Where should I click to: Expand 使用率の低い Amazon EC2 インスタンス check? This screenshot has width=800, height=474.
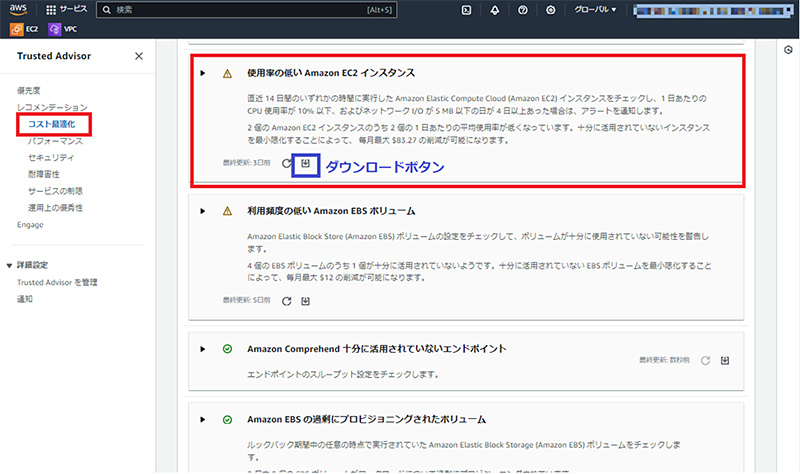click(x=203, y=73)
